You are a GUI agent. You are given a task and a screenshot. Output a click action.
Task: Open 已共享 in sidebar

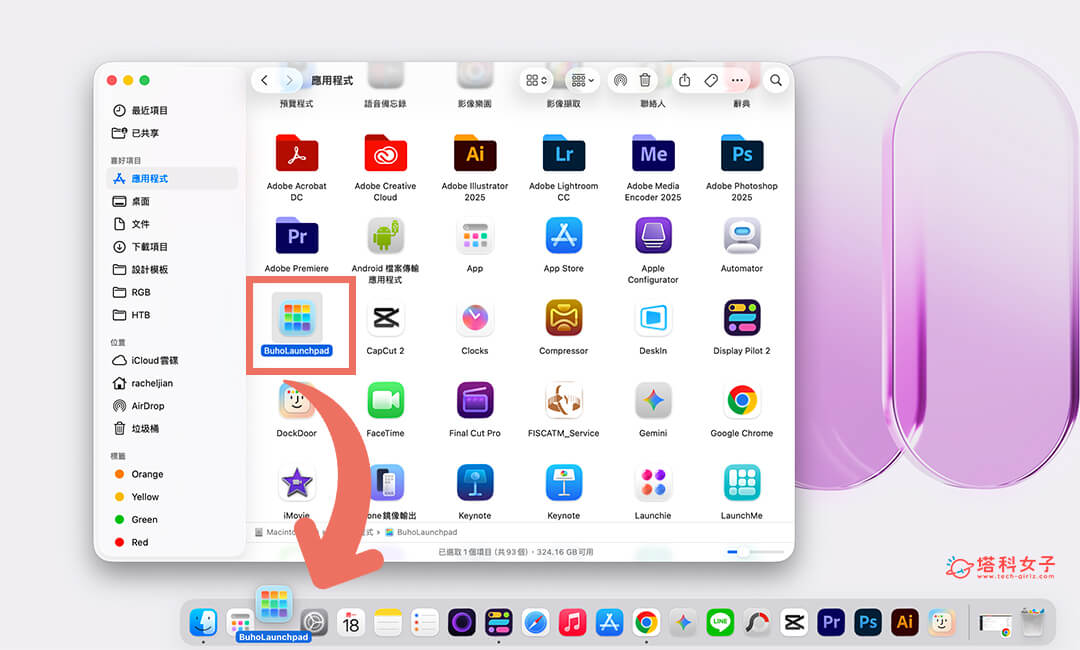pos(172,133)
